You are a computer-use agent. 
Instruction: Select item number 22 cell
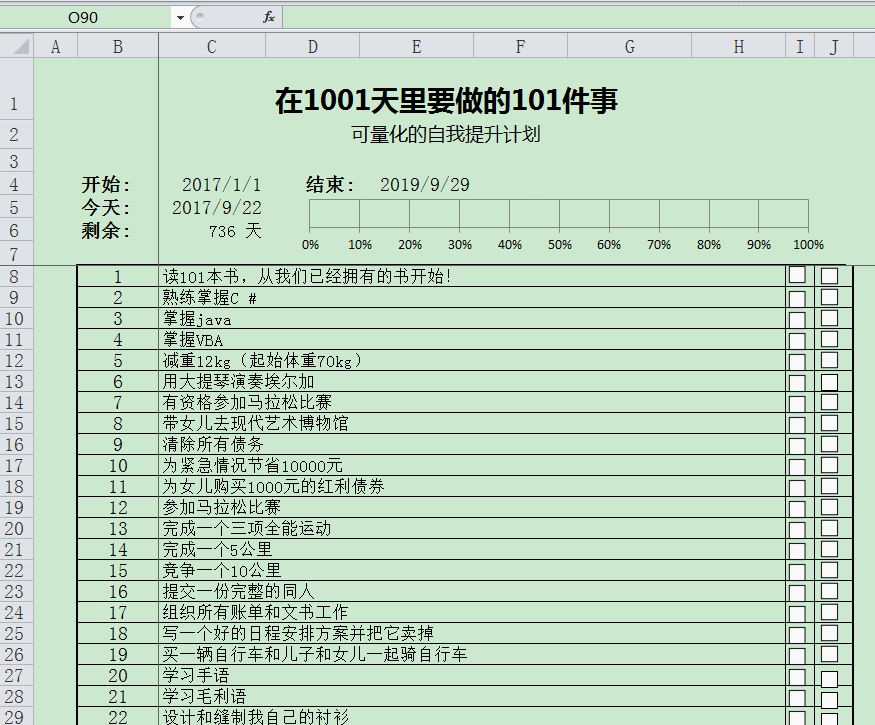[x=118, y=717]
